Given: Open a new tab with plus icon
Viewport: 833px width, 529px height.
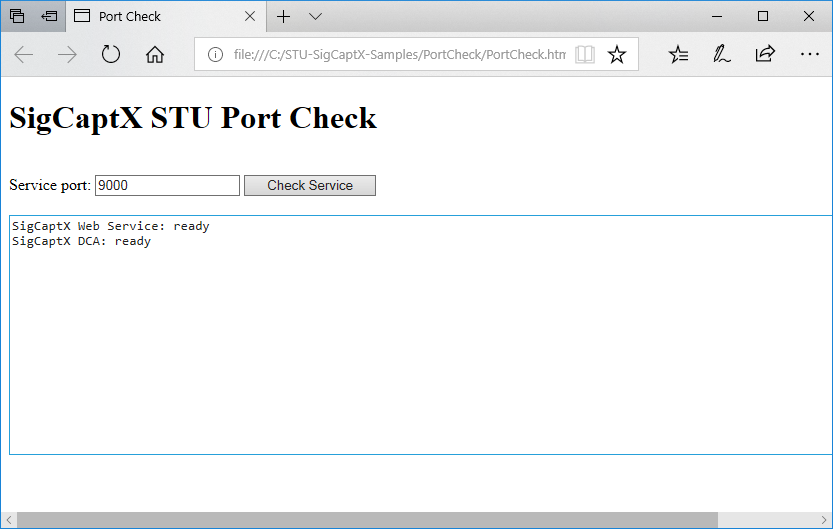Looking at the screenshot, I should click(284, 16).
